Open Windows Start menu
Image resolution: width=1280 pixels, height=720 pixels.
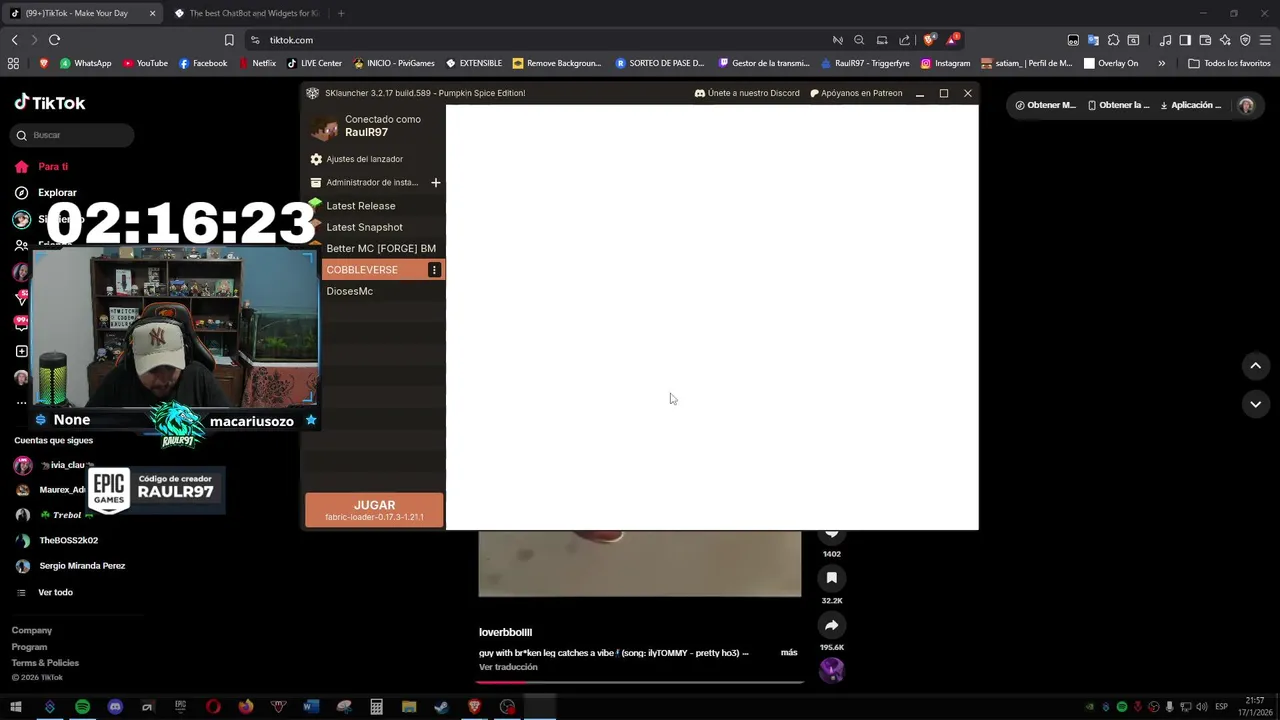point(16,707)
